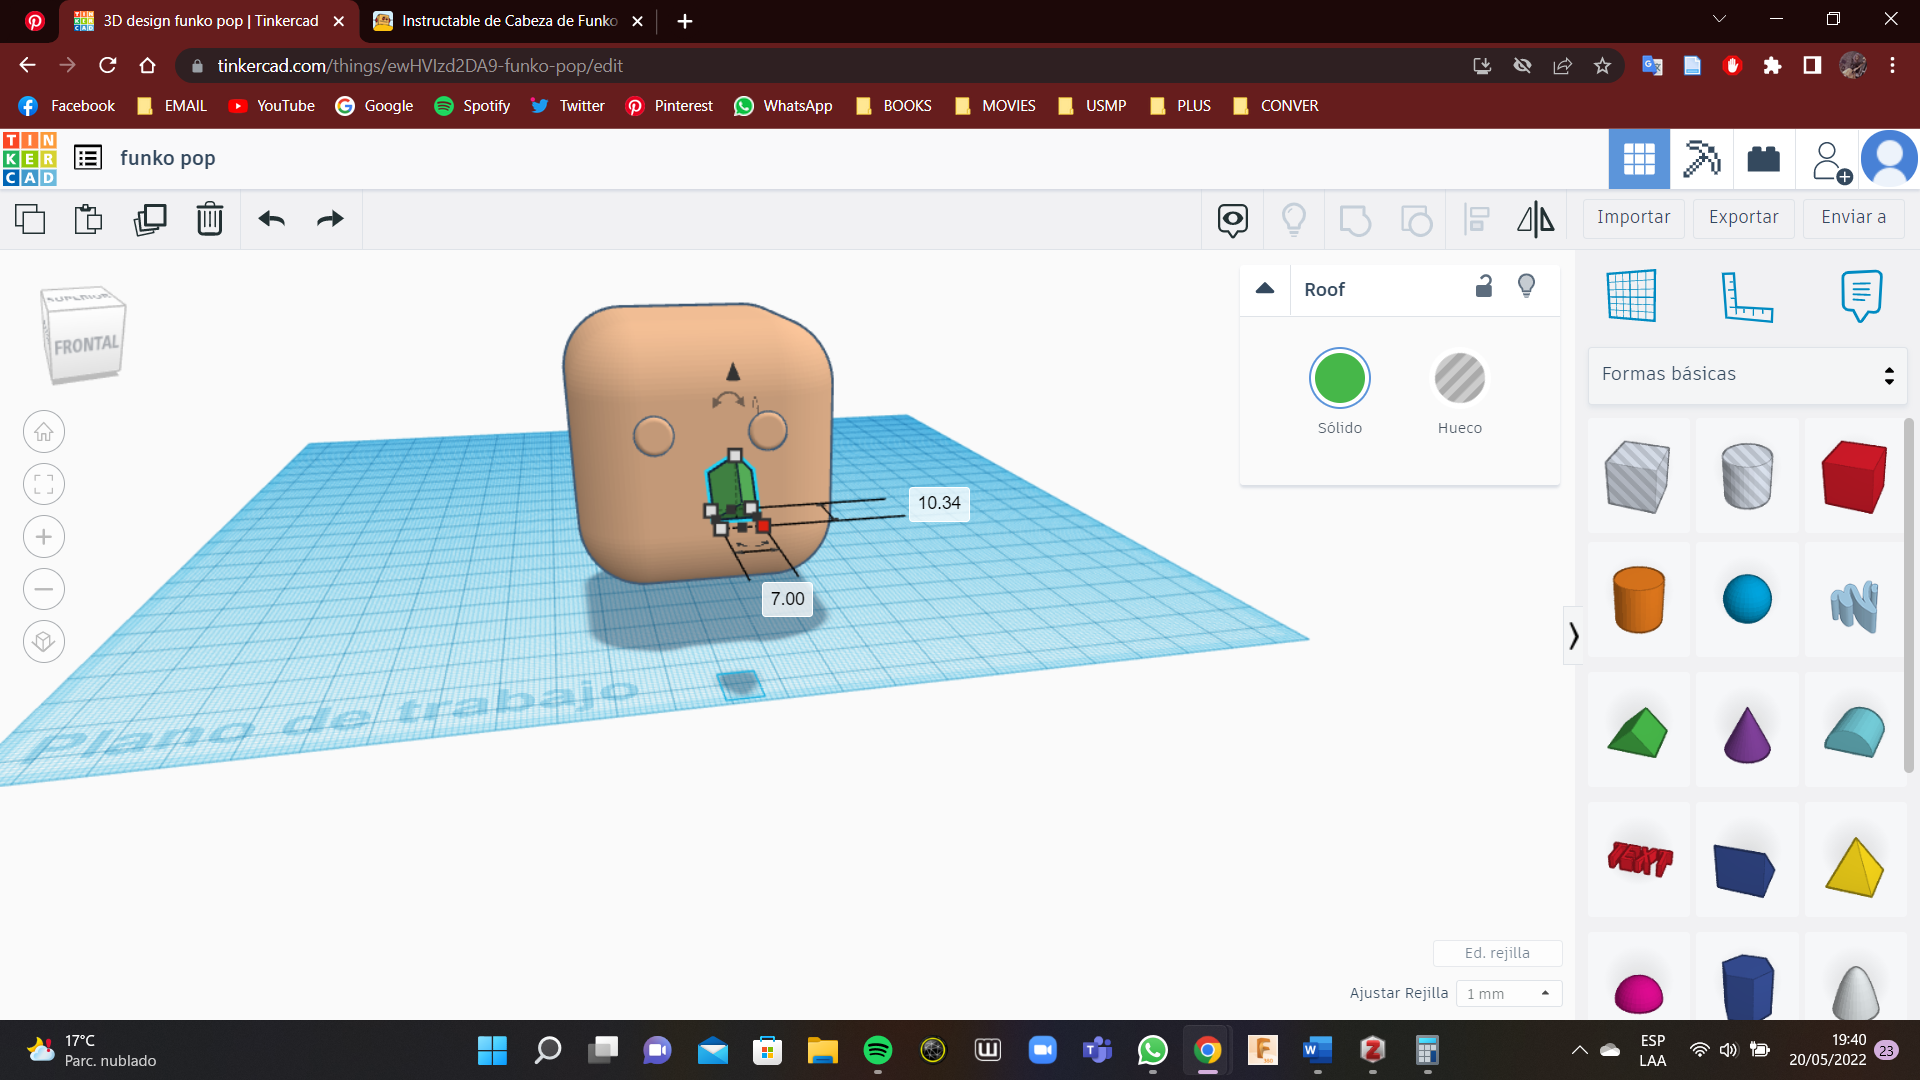Open Spotify from the taskbar

tap(877, 1050)
